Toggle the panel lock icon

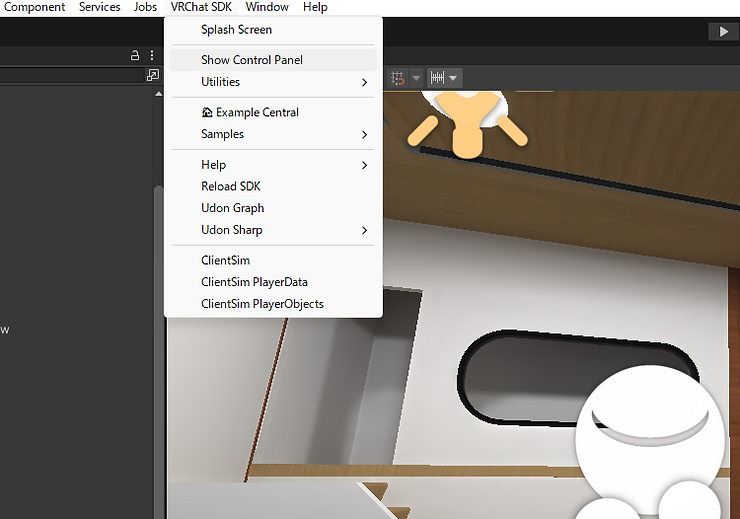coord(135,55)
